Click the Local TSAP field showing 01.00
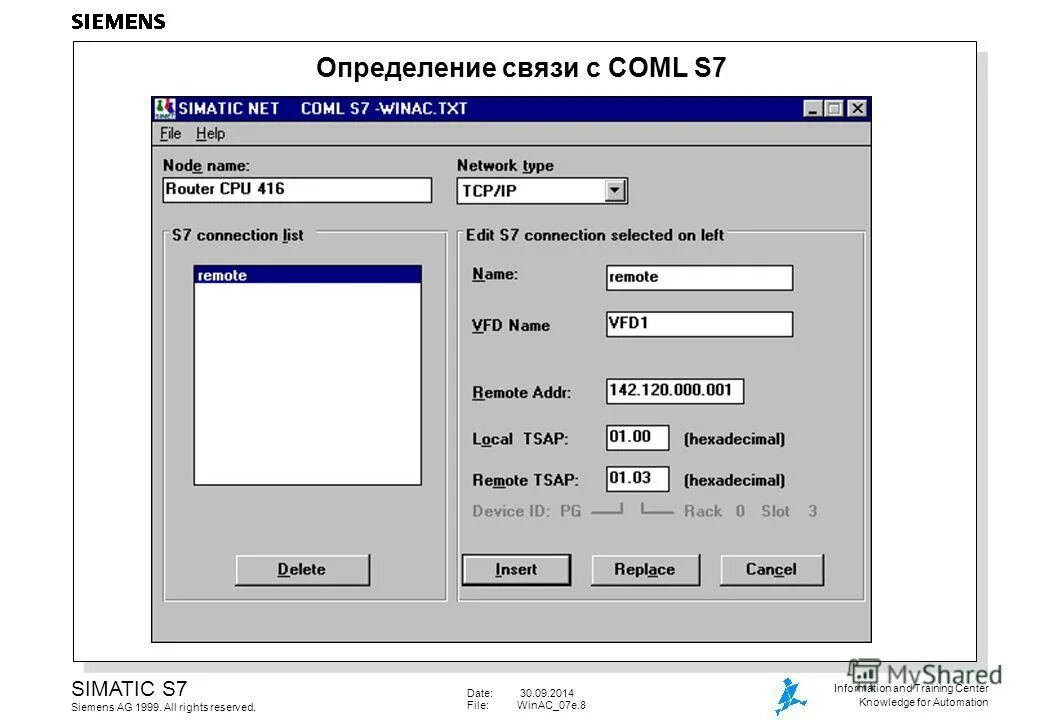This screenshot has width=1040, height=720. point(637,437)
